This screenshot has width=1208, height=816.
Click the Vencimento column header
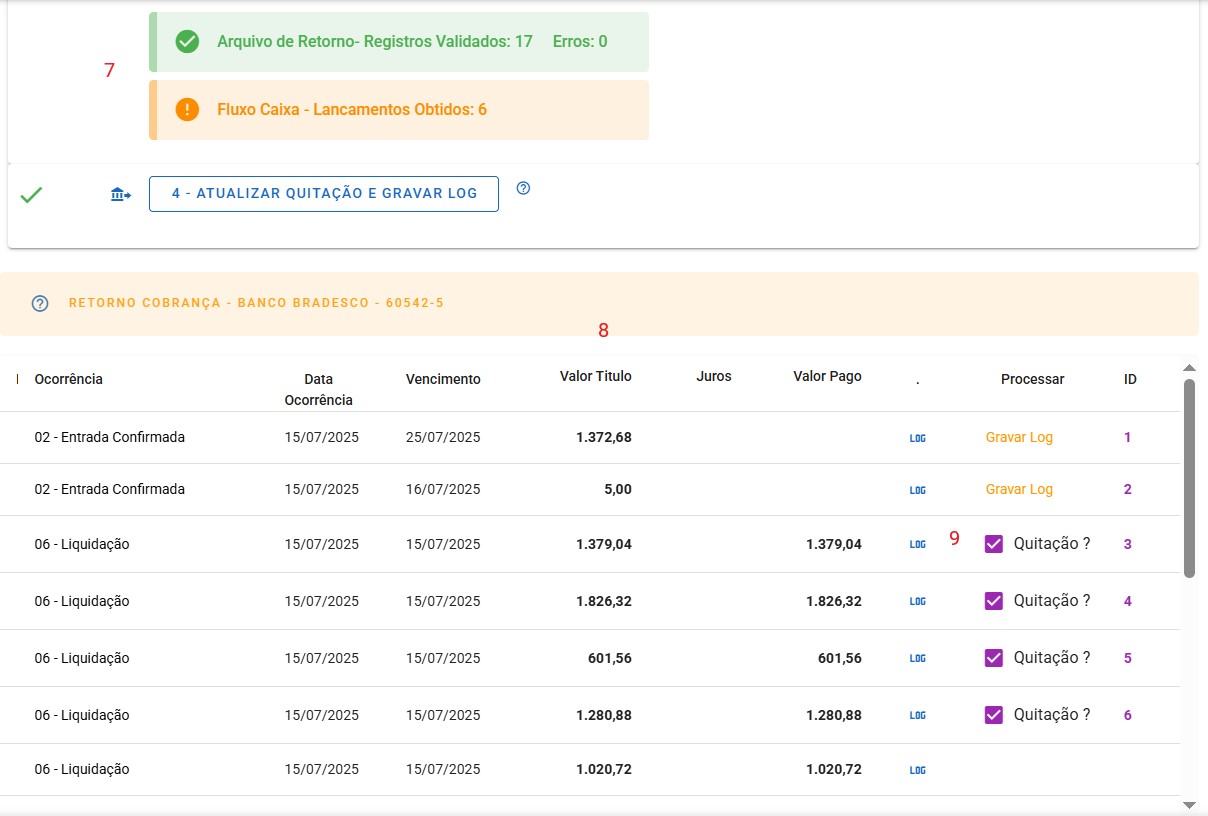443,379
